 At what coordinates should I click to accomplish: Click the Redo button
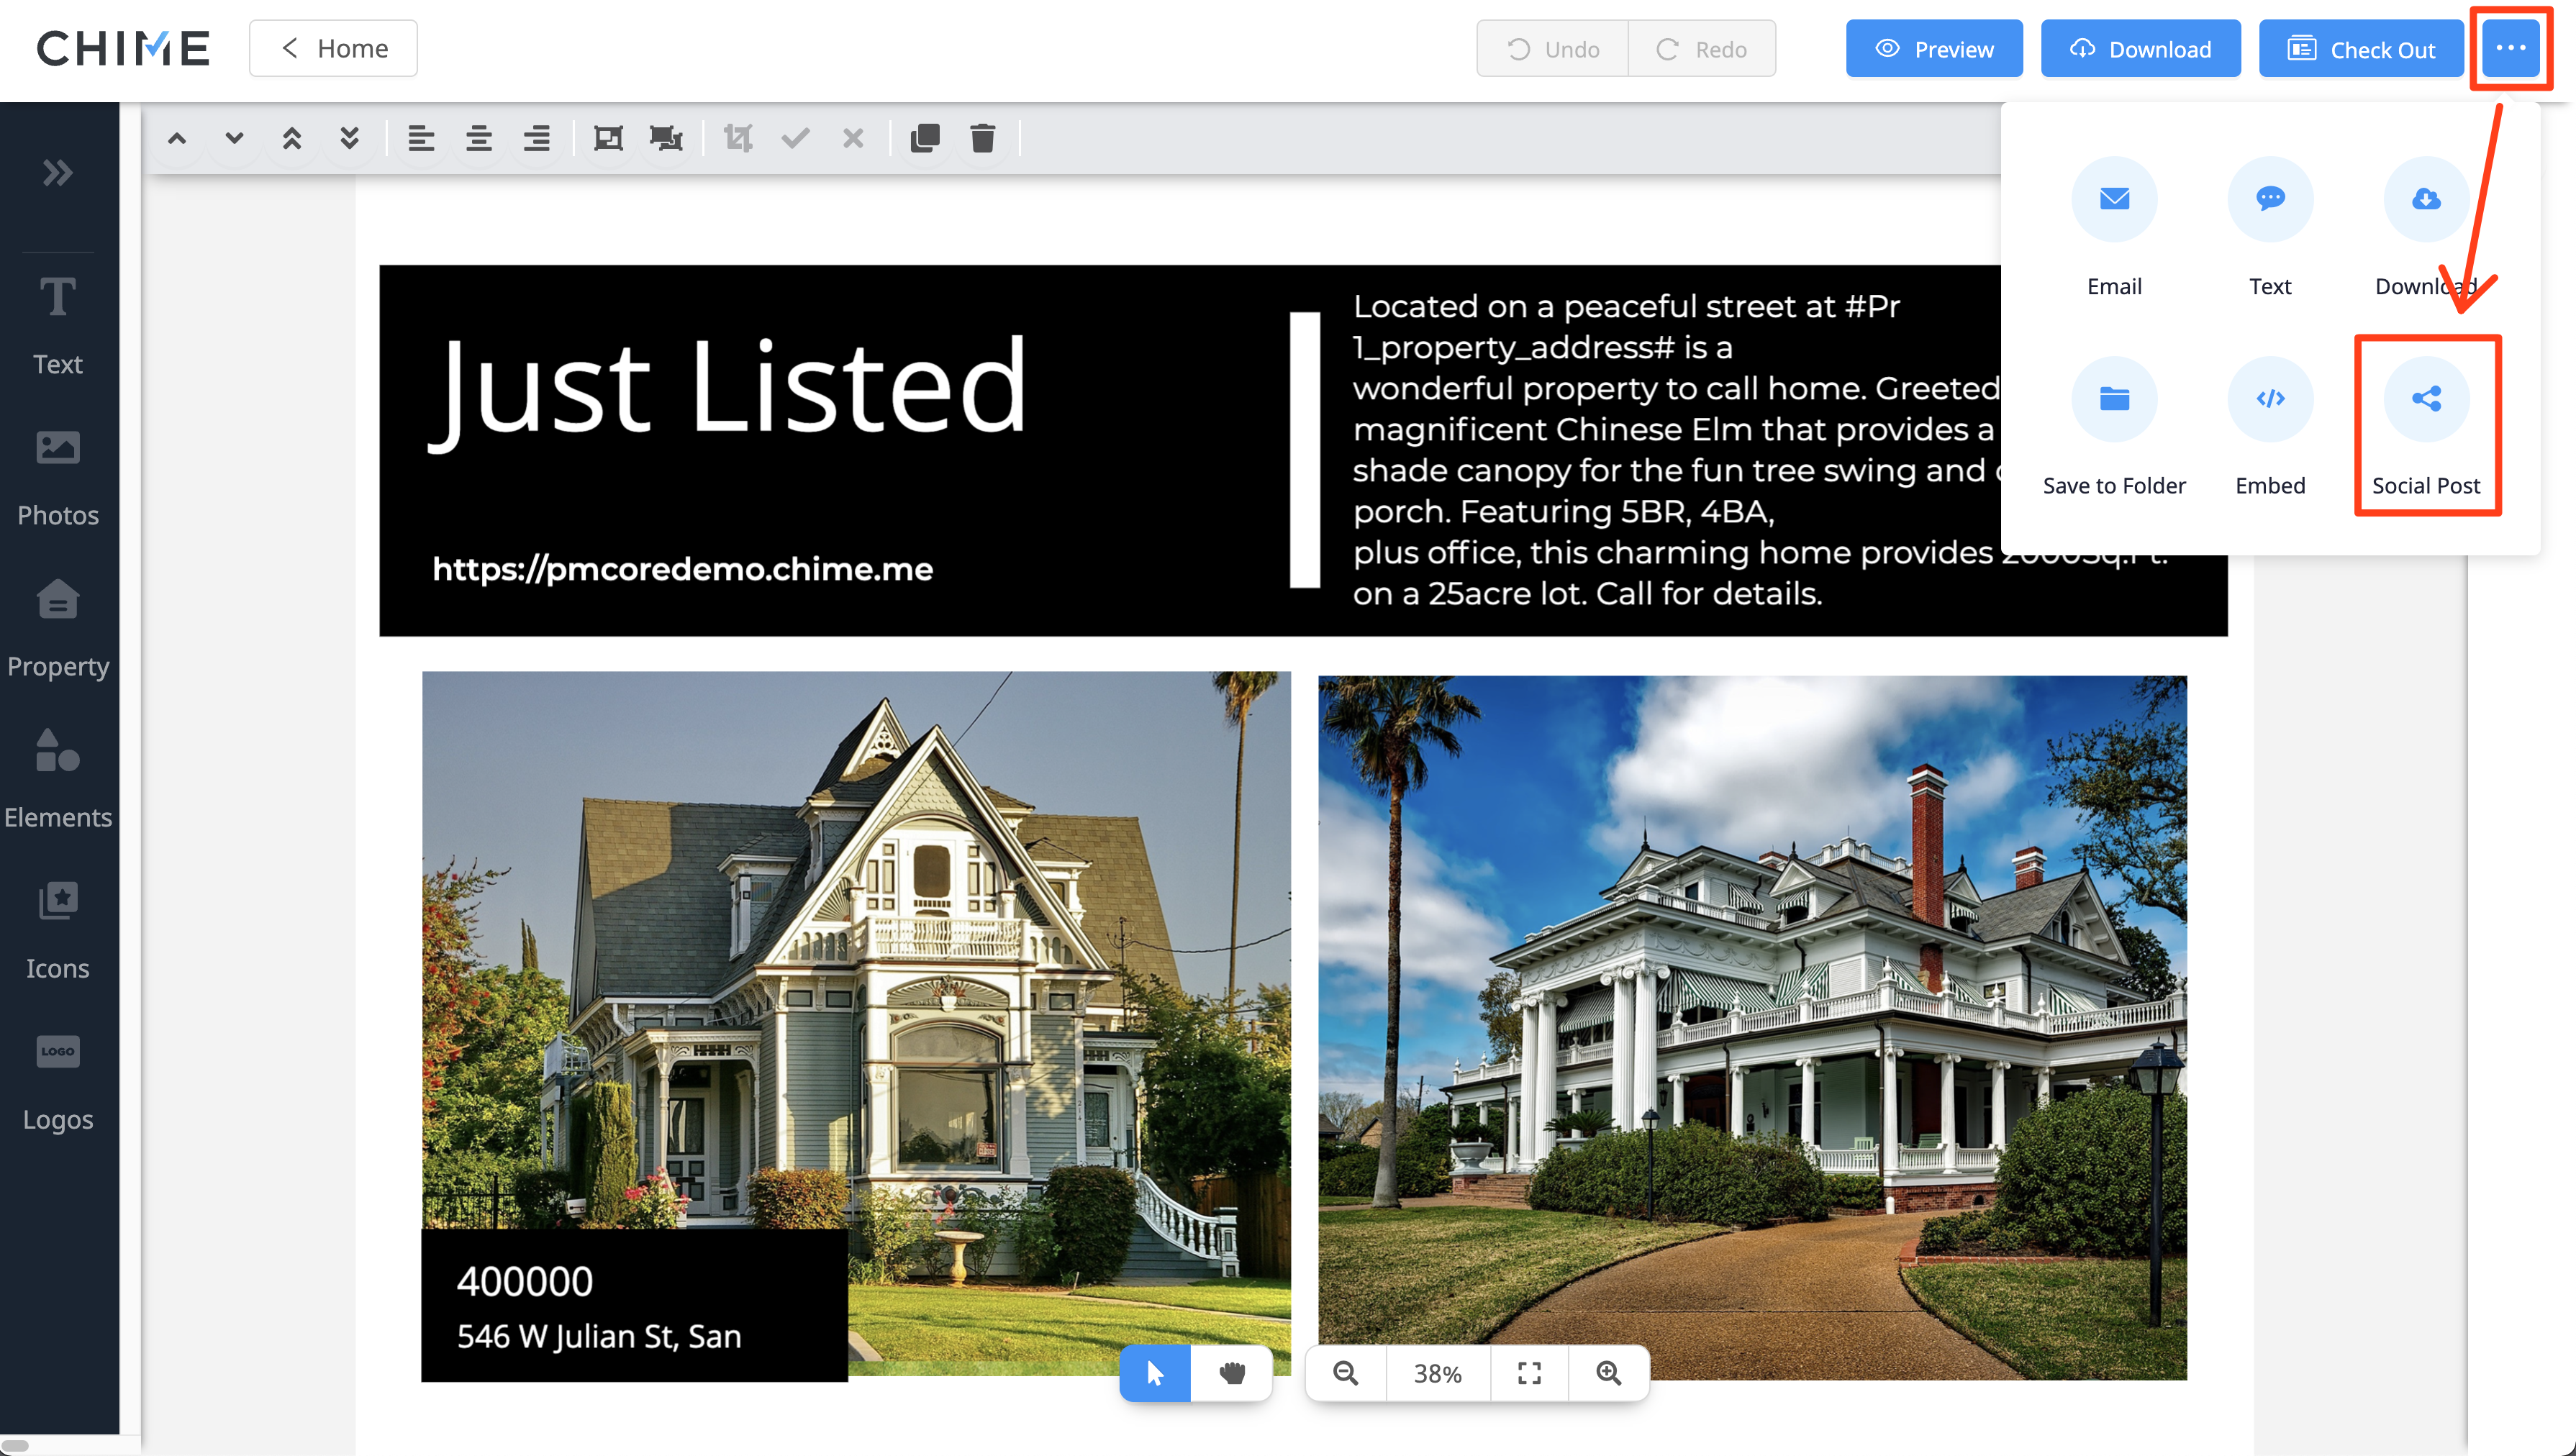[1702, 49]
